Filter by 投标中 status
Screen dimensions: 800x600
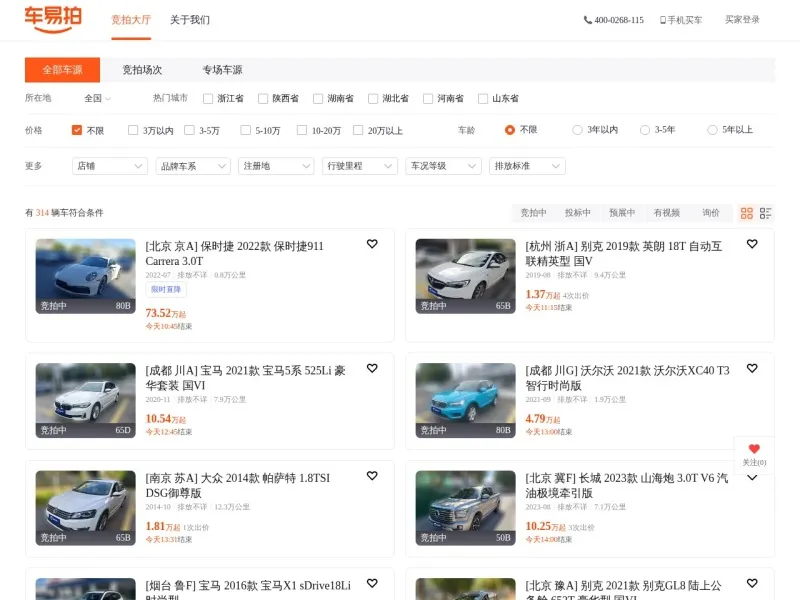[578, 213]
